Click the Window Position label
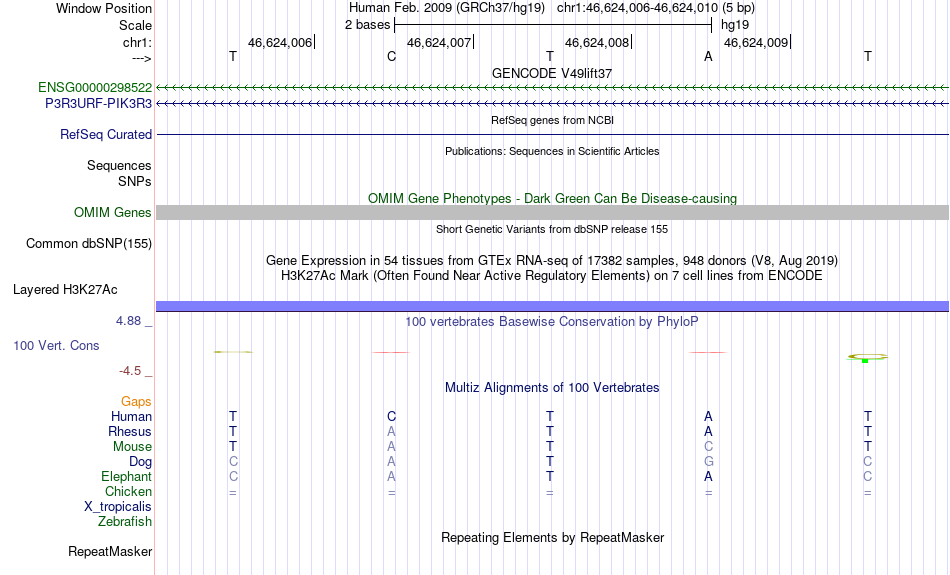This screenshot has width=950, height=575. pyautogui.click(x=104, y=8)
